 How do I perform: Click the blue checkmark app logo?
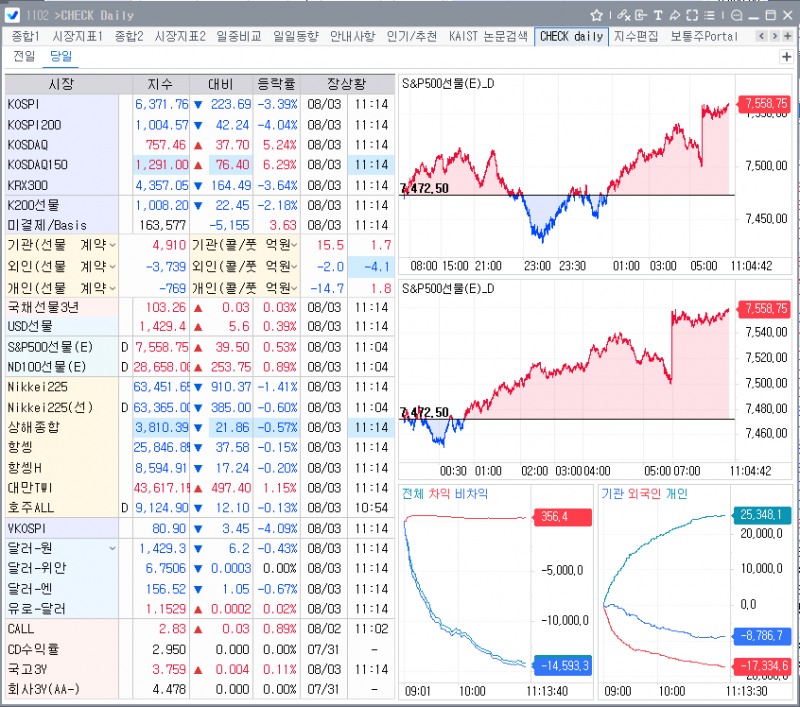(12, 15)
